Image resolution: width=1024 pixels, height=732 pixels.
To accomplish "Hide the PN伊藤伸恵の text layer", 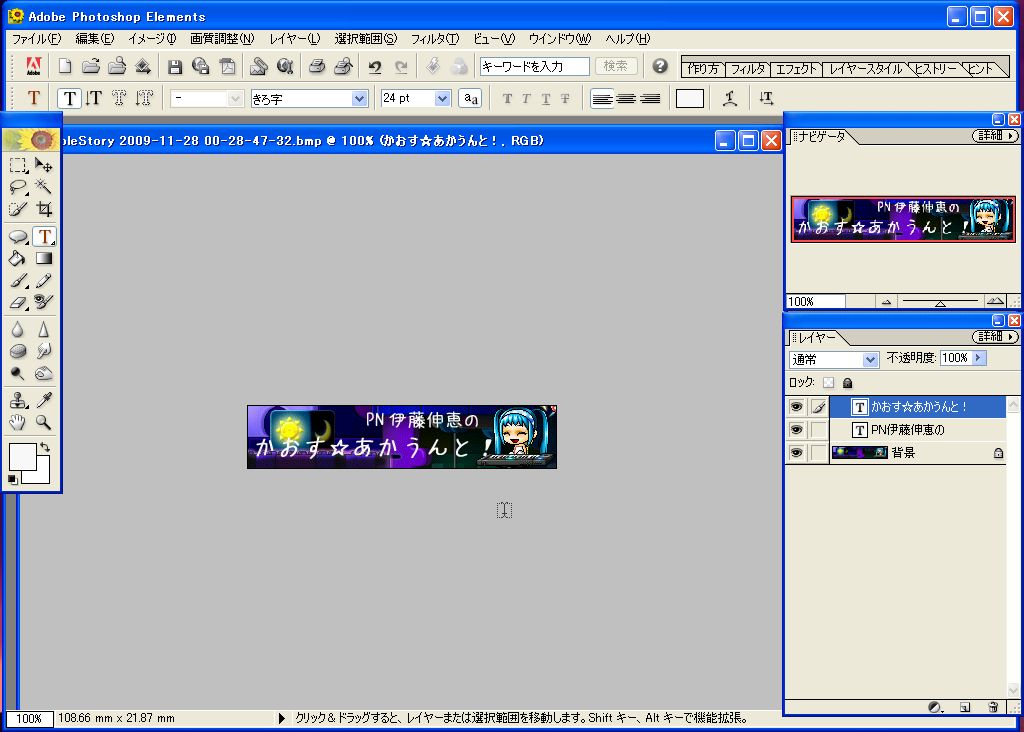I will tap(796, 430).
